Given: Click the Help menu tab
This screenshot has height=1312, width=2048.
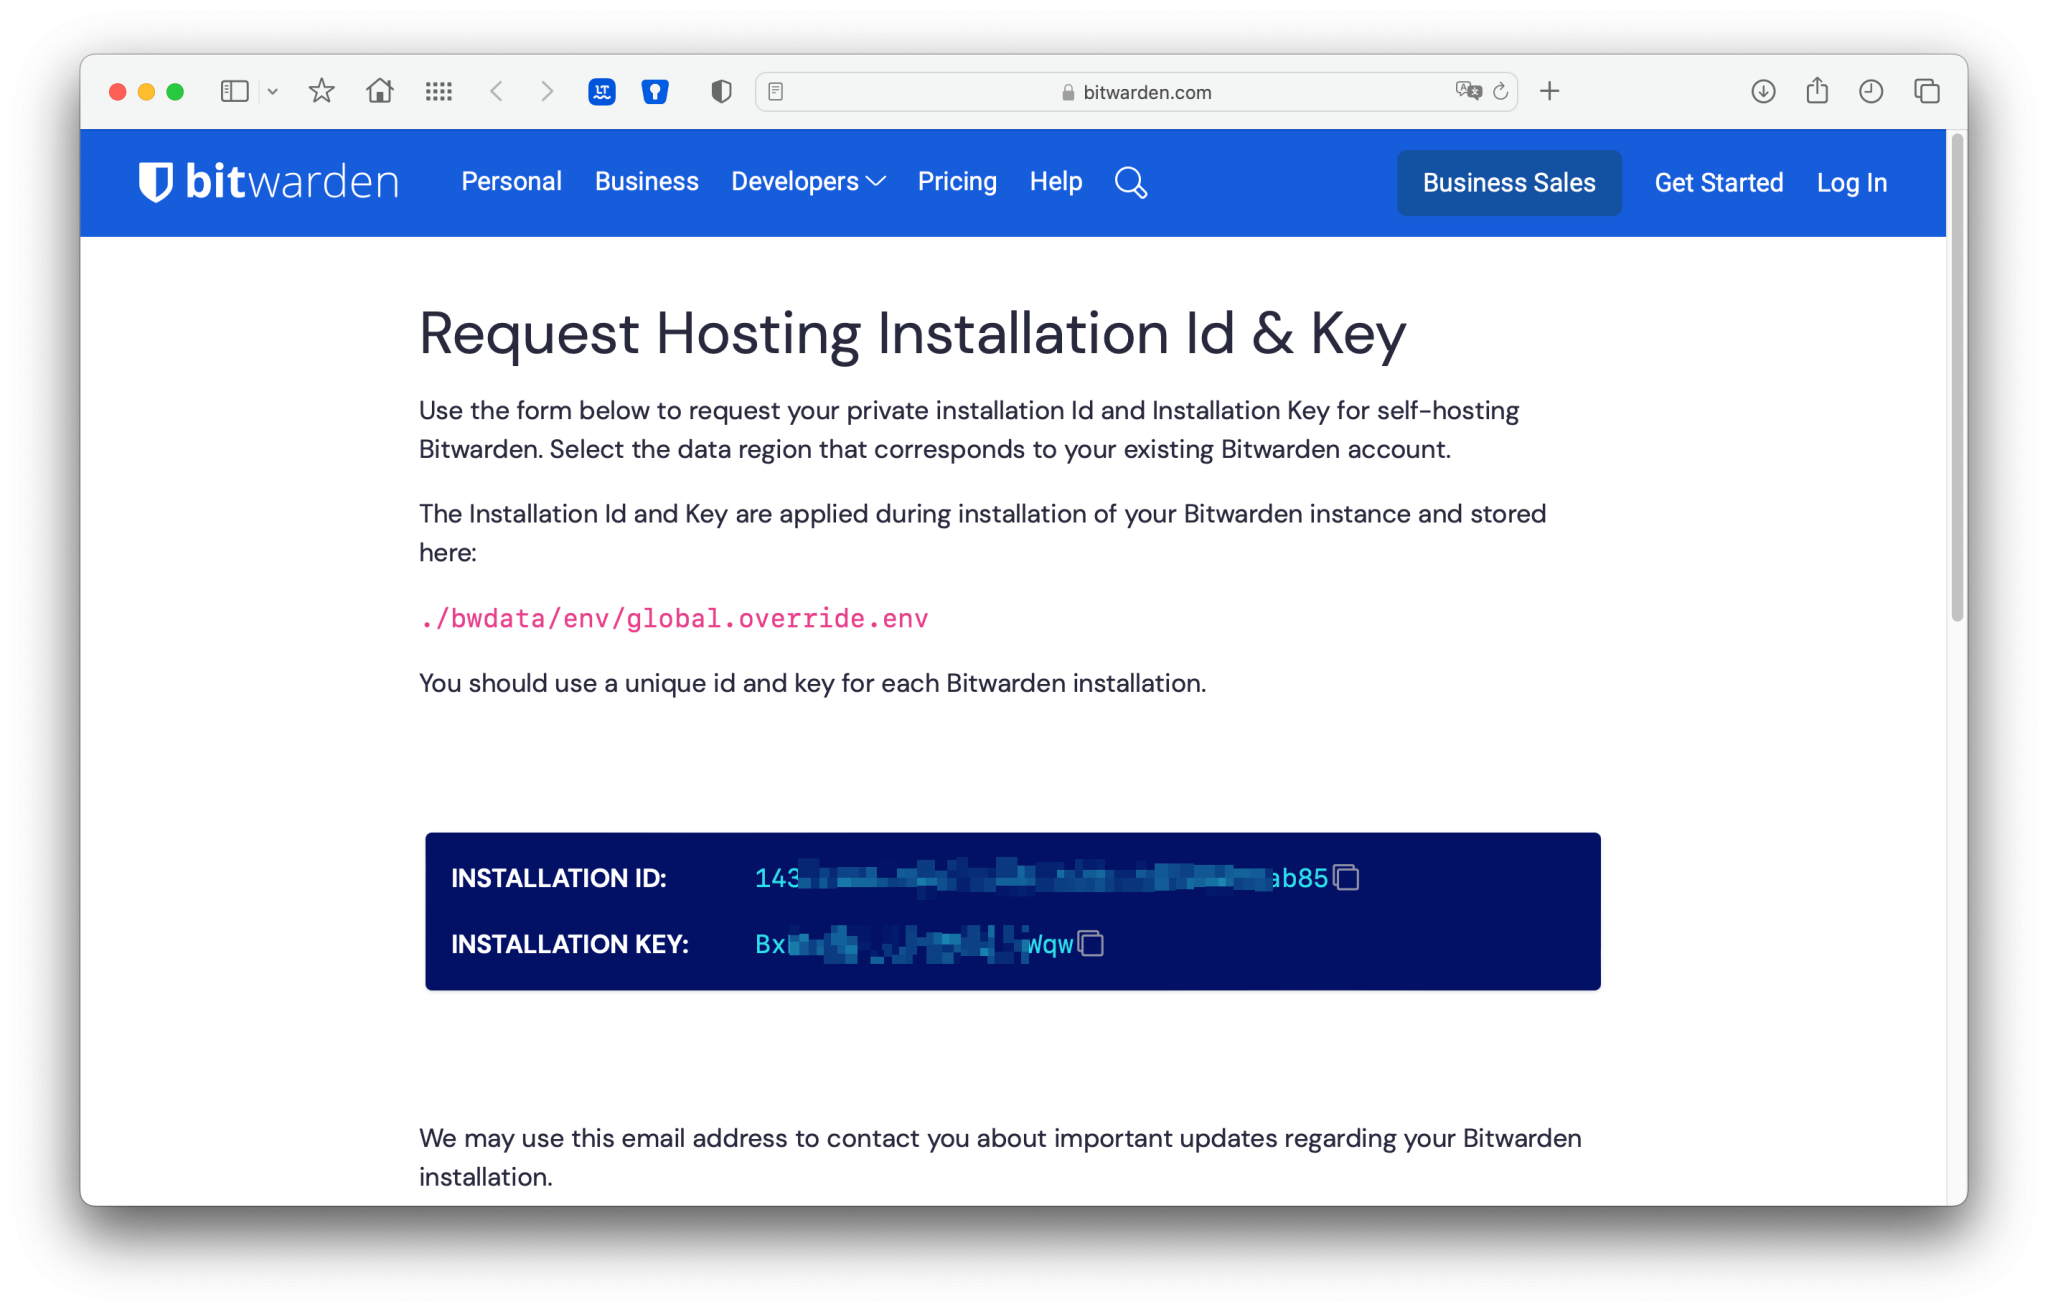Looking at the screenshot, I should [1057, 182].
